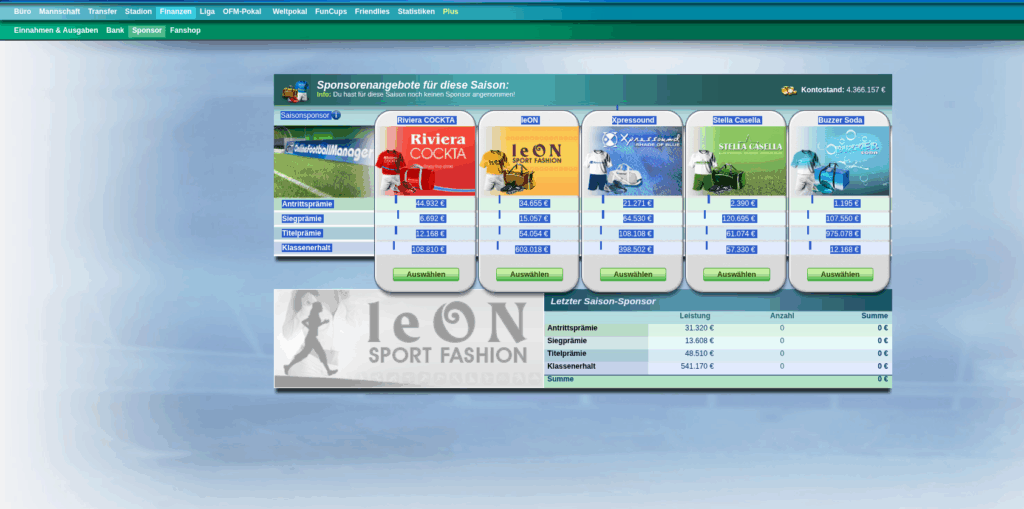Pick Stella Casella using Auswählen
This screenshot has width=1024, height=509.
click(x=736, y=274)
